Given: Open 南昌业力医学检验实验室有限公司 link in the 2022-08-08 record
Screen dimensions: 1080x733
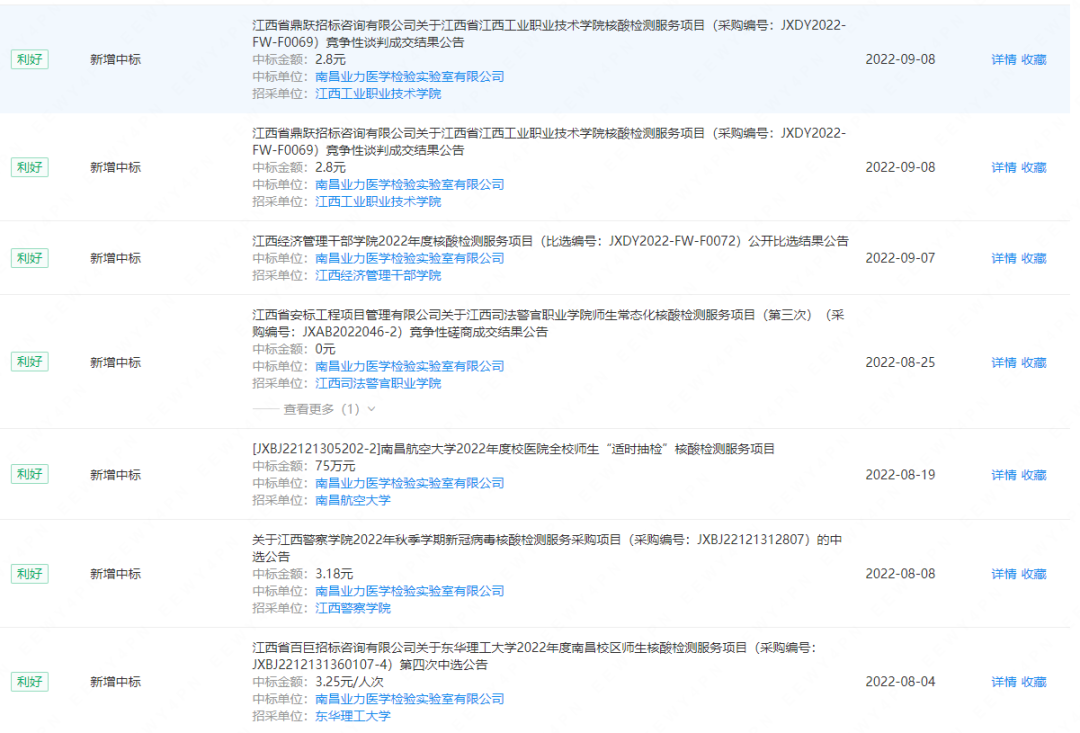Looking at the screenshot, I should 410,591.
